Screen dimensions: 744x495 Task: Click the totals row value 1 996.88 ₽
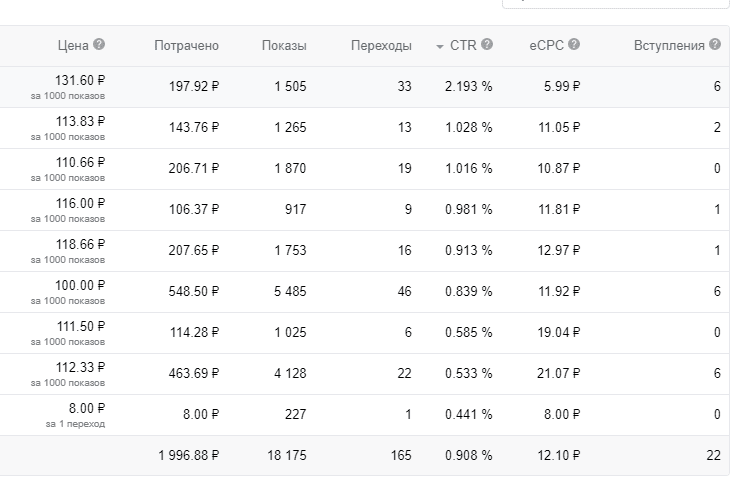(x=188, y=456)
